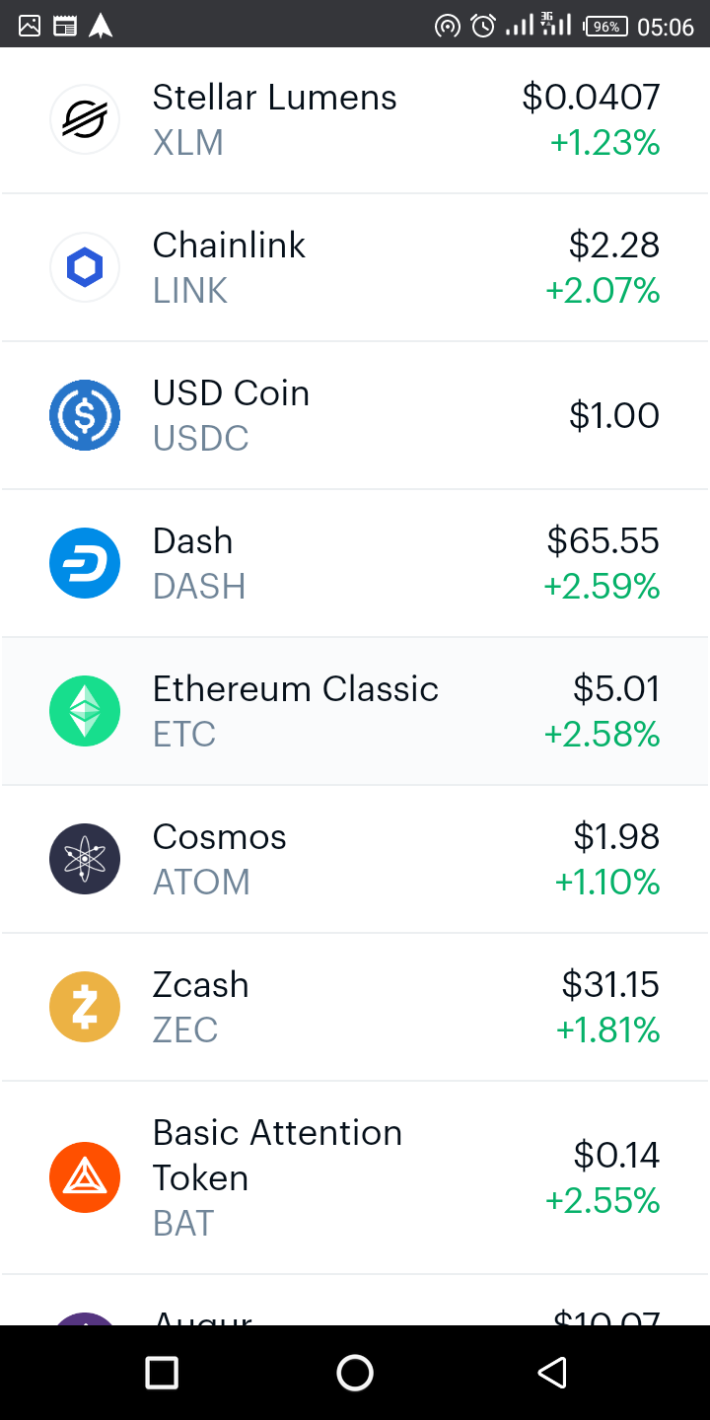Tap the Zcash yellow icon

click(85, 1007)
